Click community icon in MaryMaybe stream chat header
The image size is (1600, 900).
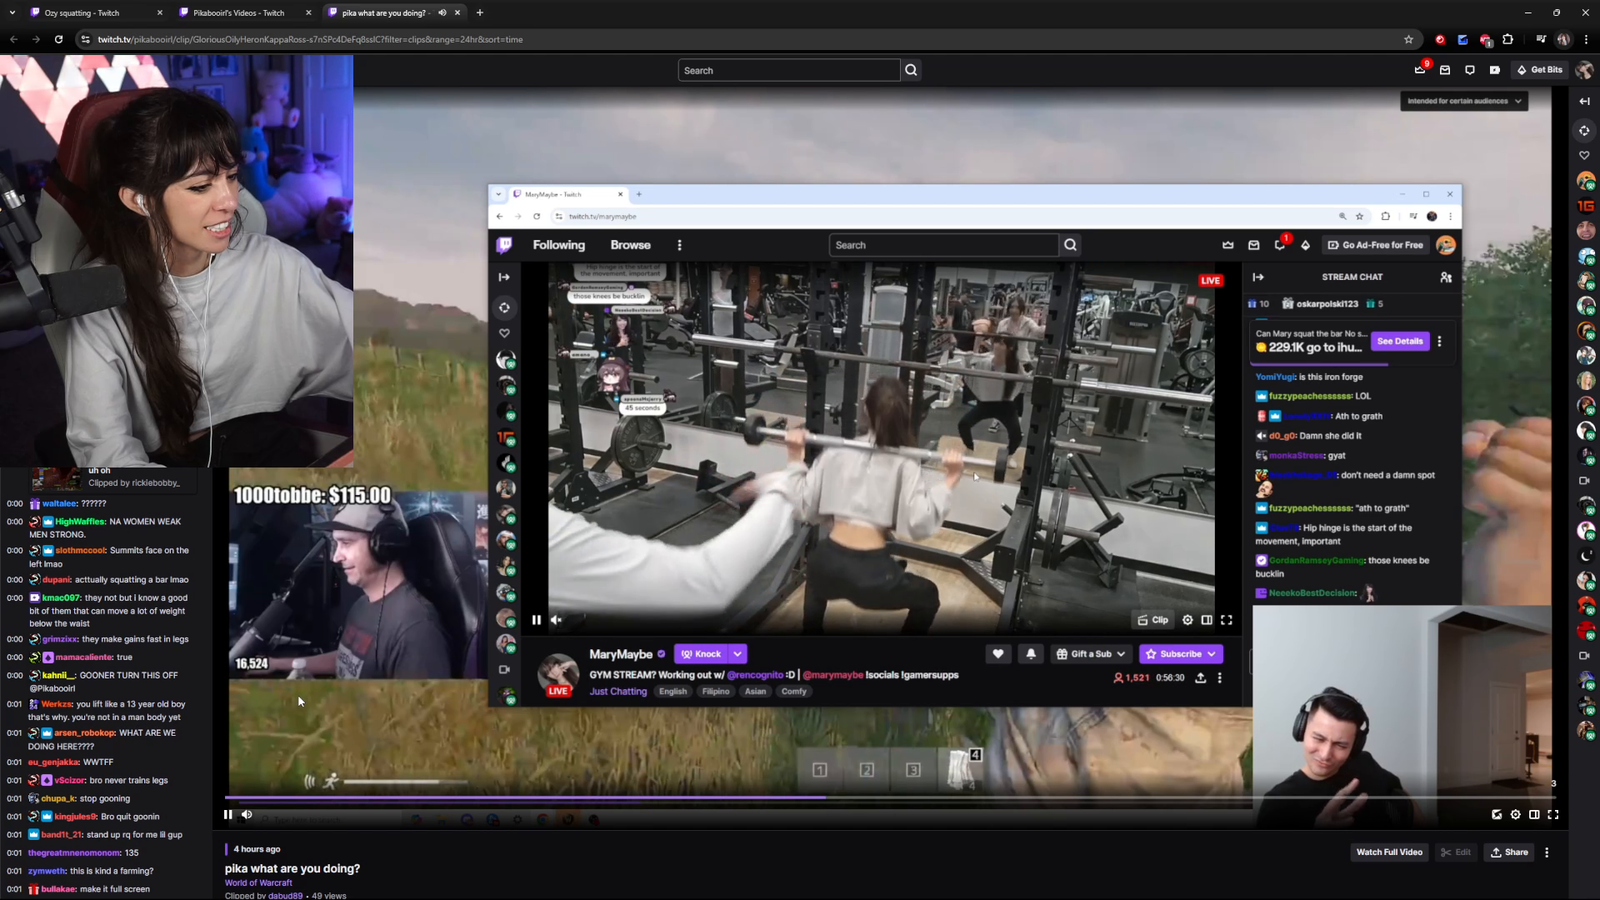1446,277
